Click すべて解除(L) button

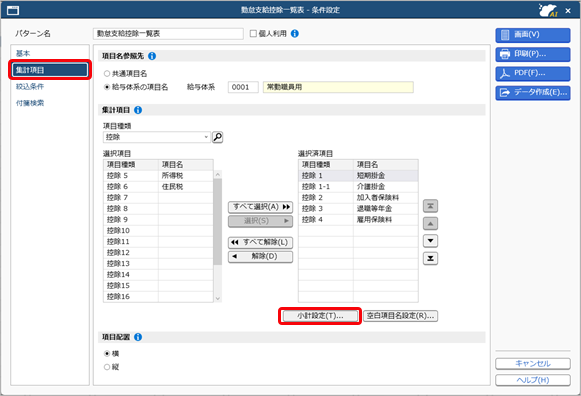tap(260, 242)
